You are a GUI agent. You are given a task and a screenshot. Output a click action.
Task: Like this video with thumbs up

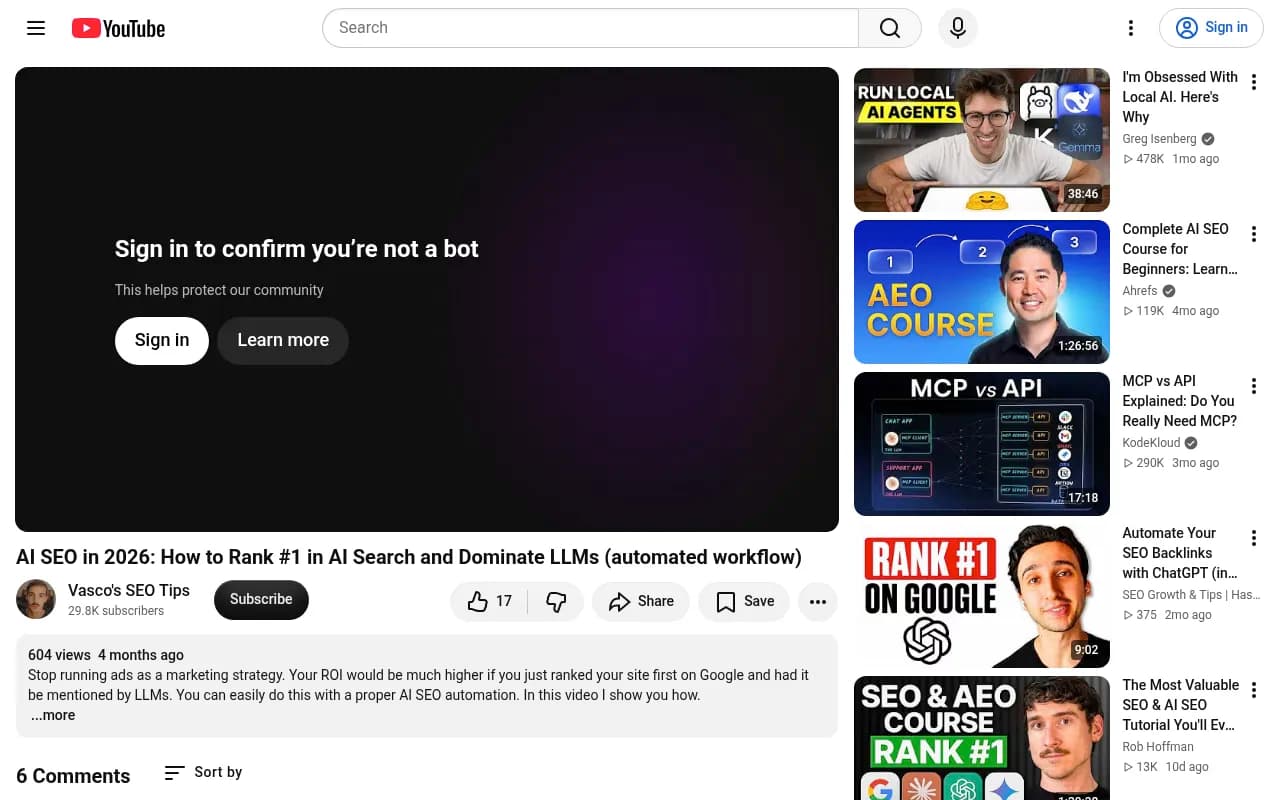(490, 601)
